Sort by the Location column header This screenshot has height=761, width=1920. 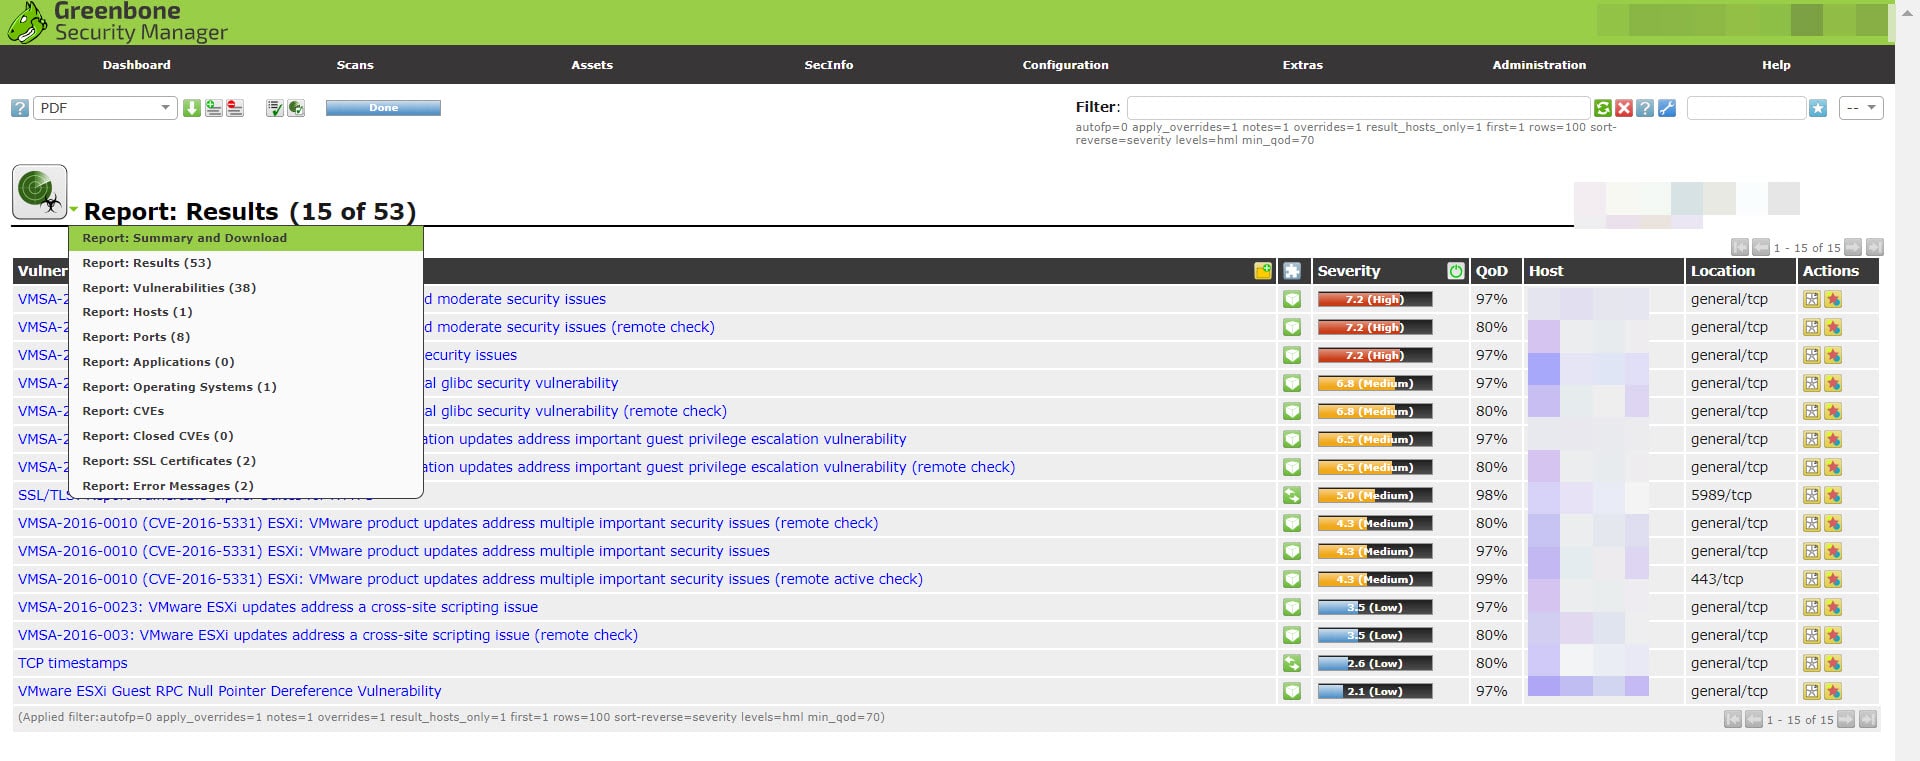click(1722, 271)
